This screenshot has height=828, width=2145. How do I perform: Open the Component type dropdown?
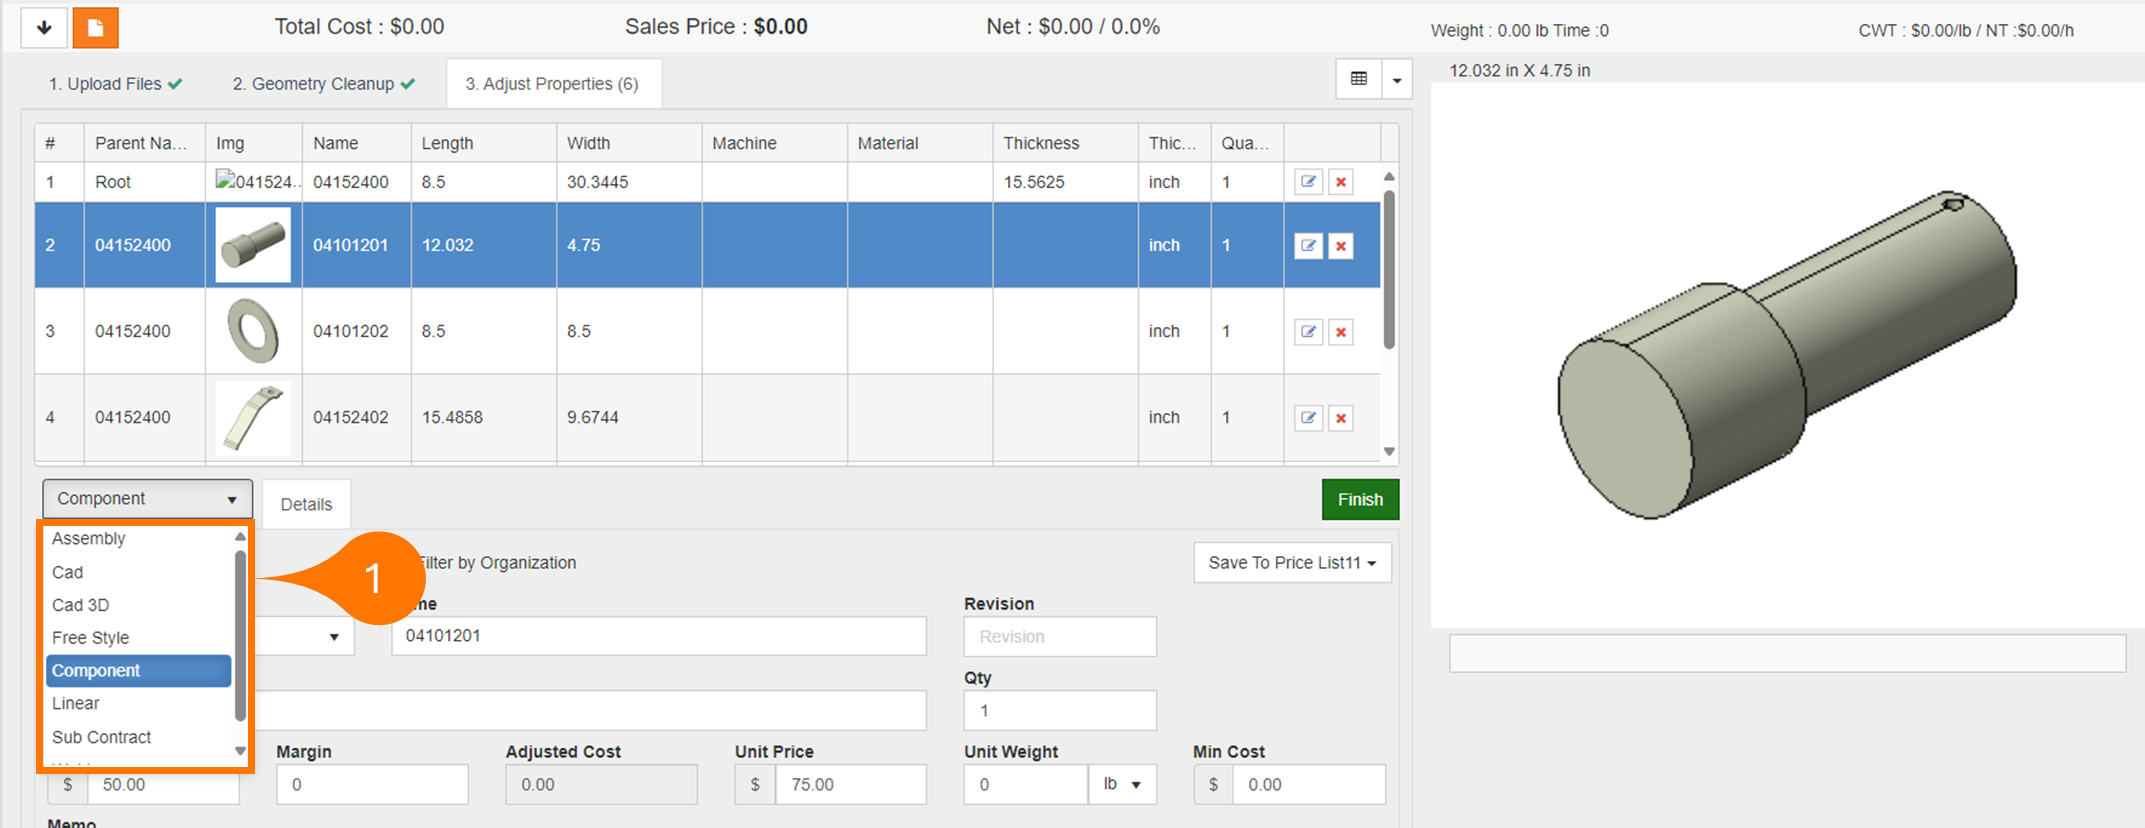146,499
